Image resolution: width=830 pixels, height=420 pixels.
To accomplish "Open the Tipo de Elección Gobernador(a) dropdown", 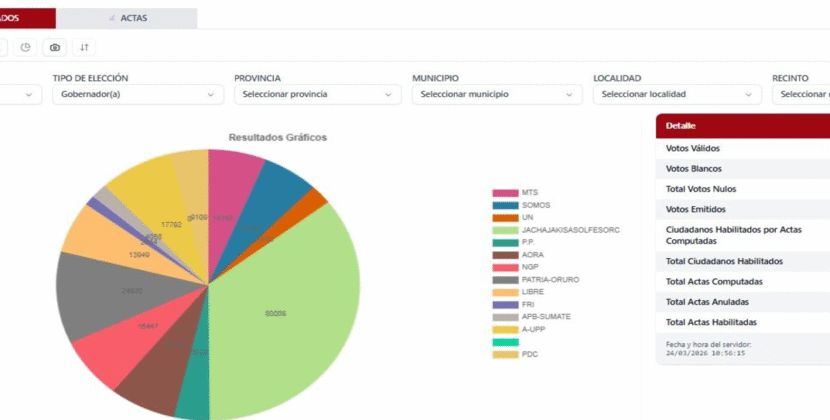I will coord(138,94).
